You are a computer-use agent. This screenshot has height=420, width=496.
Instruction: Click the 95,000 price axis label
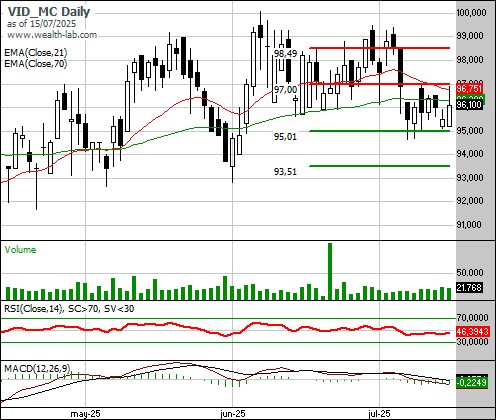coord(470,130)
